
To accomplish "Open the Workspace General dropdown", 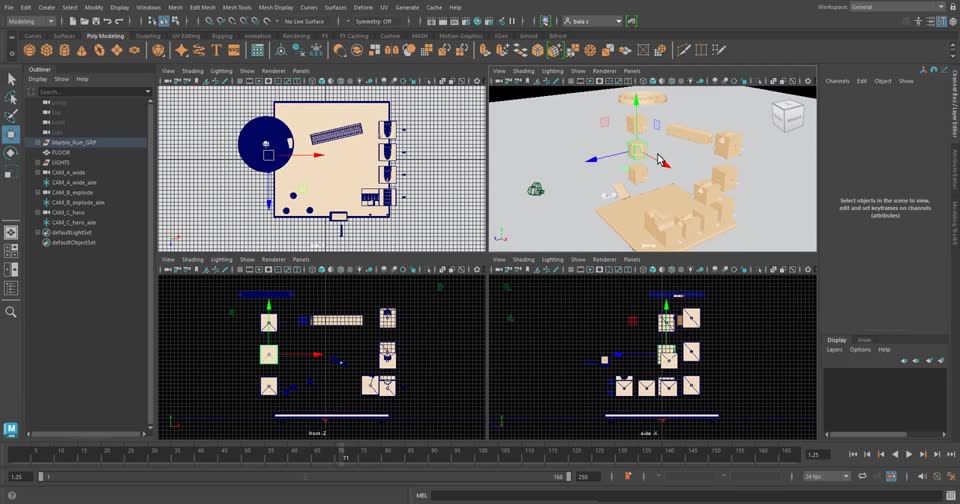I will (898, 7).
